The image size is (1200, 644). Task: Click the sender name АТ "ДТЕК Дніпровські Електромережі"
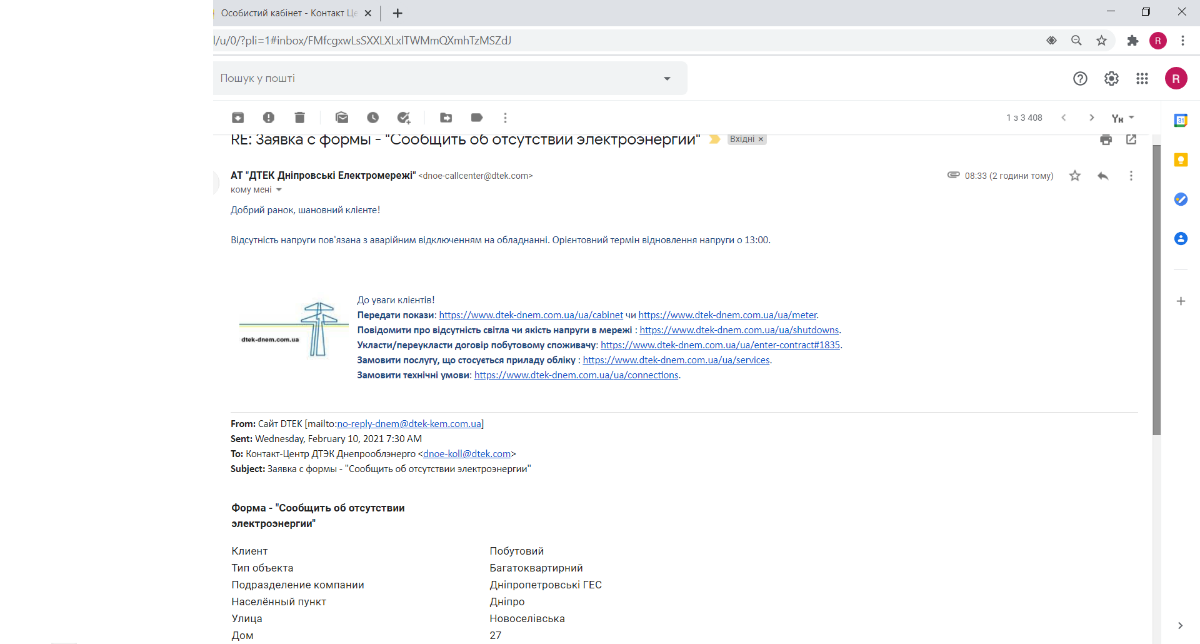click(x=323, y=175)
